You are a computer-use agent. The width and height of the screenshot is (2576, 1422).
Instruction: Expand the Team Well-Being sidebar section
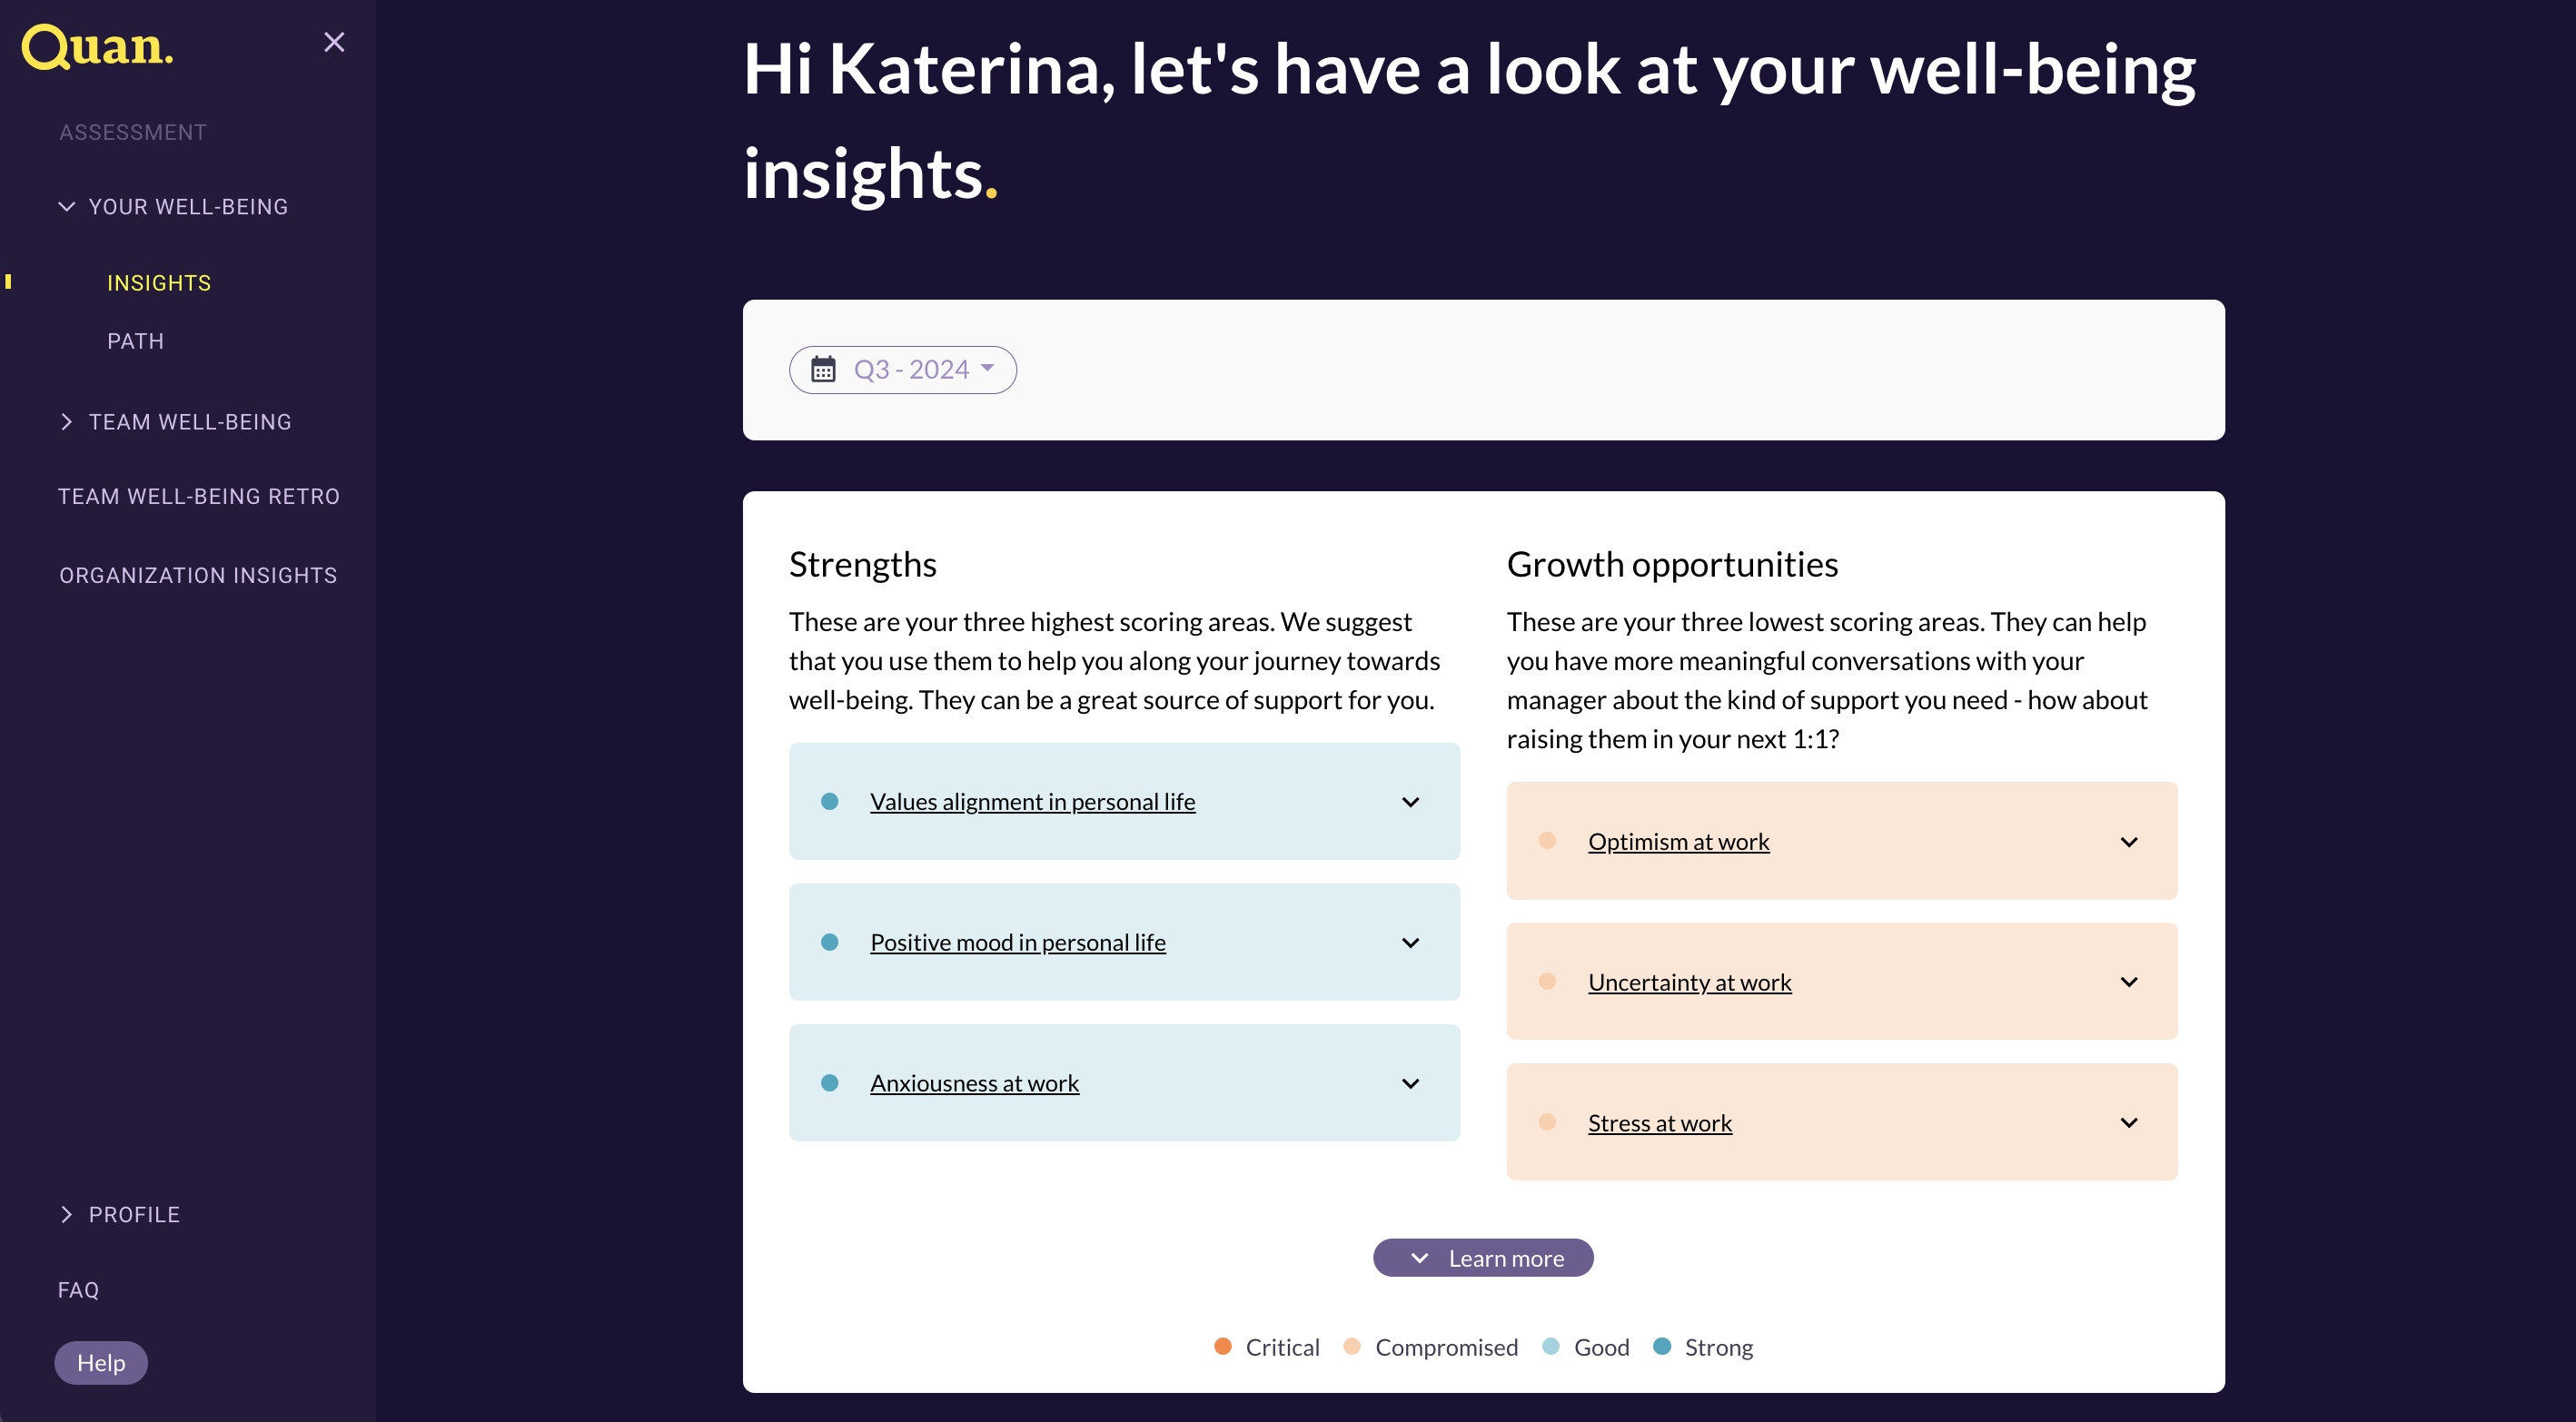[x=67, y=422]
